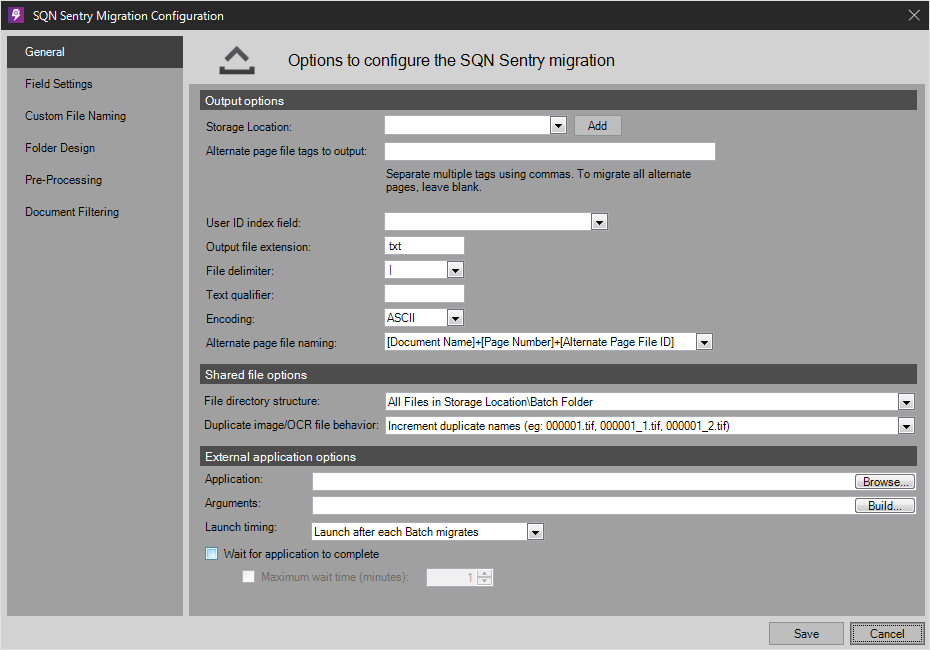Screen dimensions: 930x650
Task: Click the Shared file options section header
Action: pos(558,375)
